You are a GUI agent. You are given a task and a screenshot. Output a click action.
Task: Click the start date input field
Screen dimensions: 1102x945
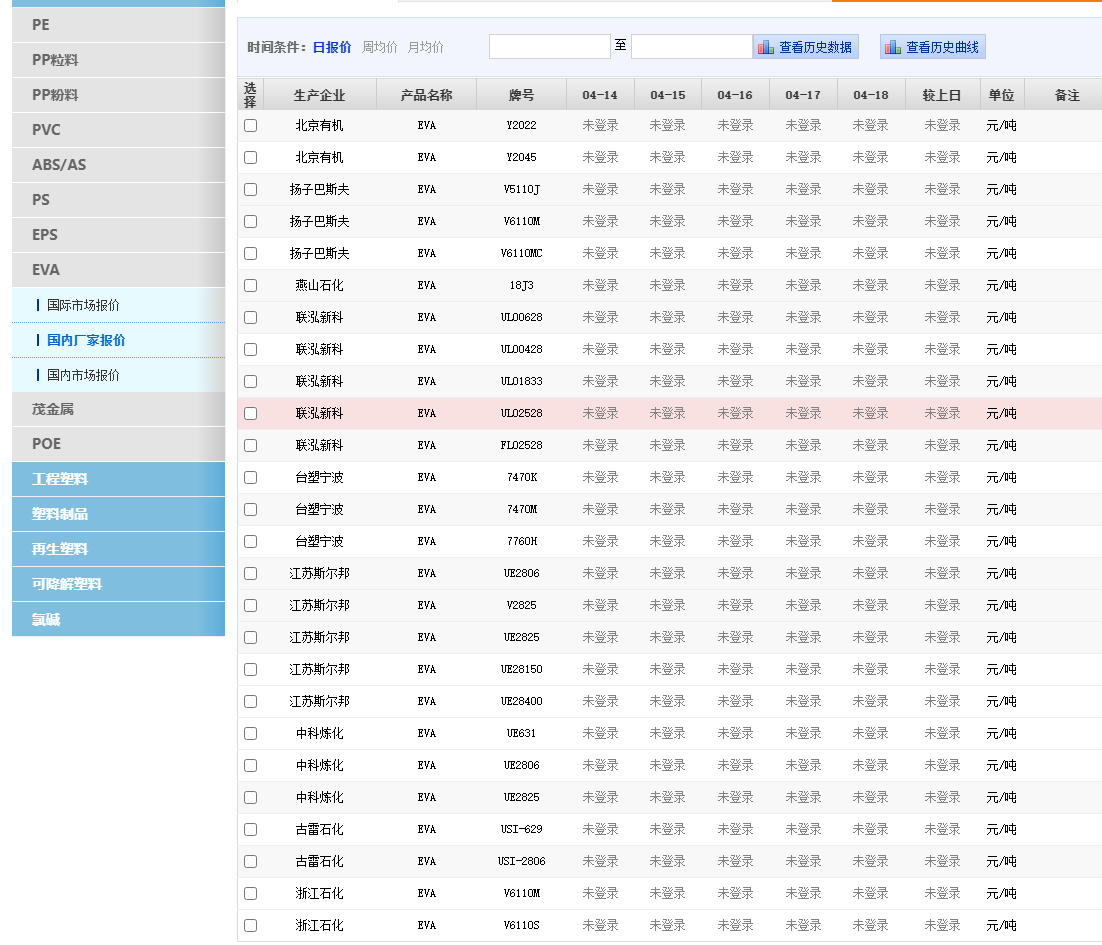[x=549, y=47]
